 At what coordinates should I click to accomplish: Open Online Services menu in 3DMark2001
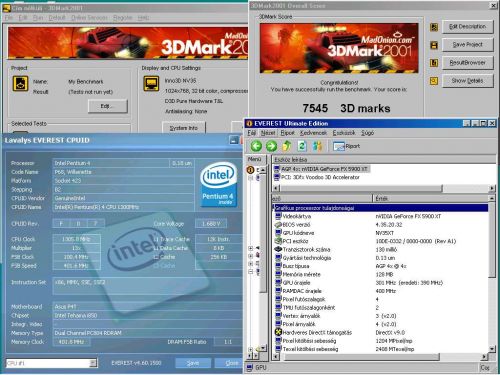tap(89, 17)
